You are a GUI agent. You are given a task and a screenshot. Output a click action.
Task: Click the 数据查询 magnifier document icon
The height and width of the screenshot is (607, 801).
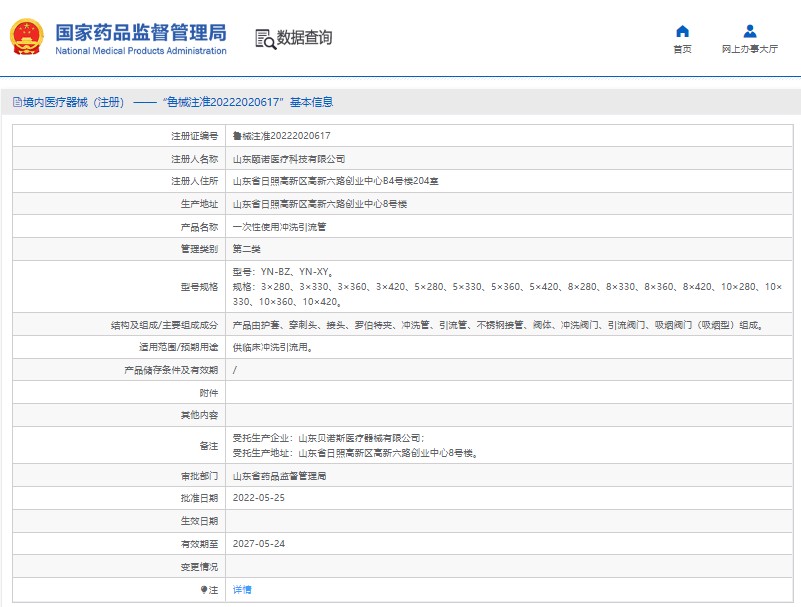(264, 39)
